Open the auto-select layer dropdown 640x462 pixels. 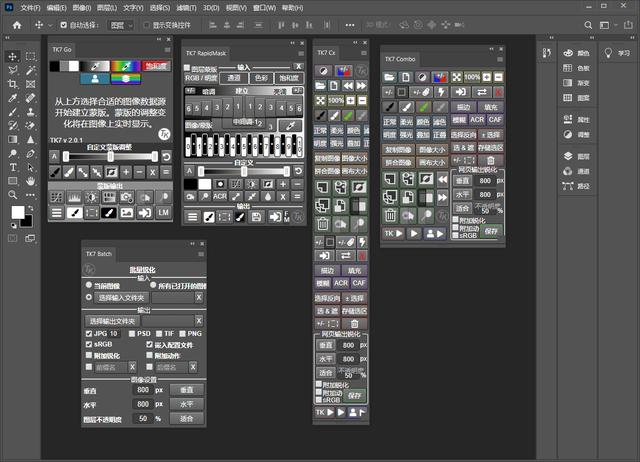click(x=122, y=25)
